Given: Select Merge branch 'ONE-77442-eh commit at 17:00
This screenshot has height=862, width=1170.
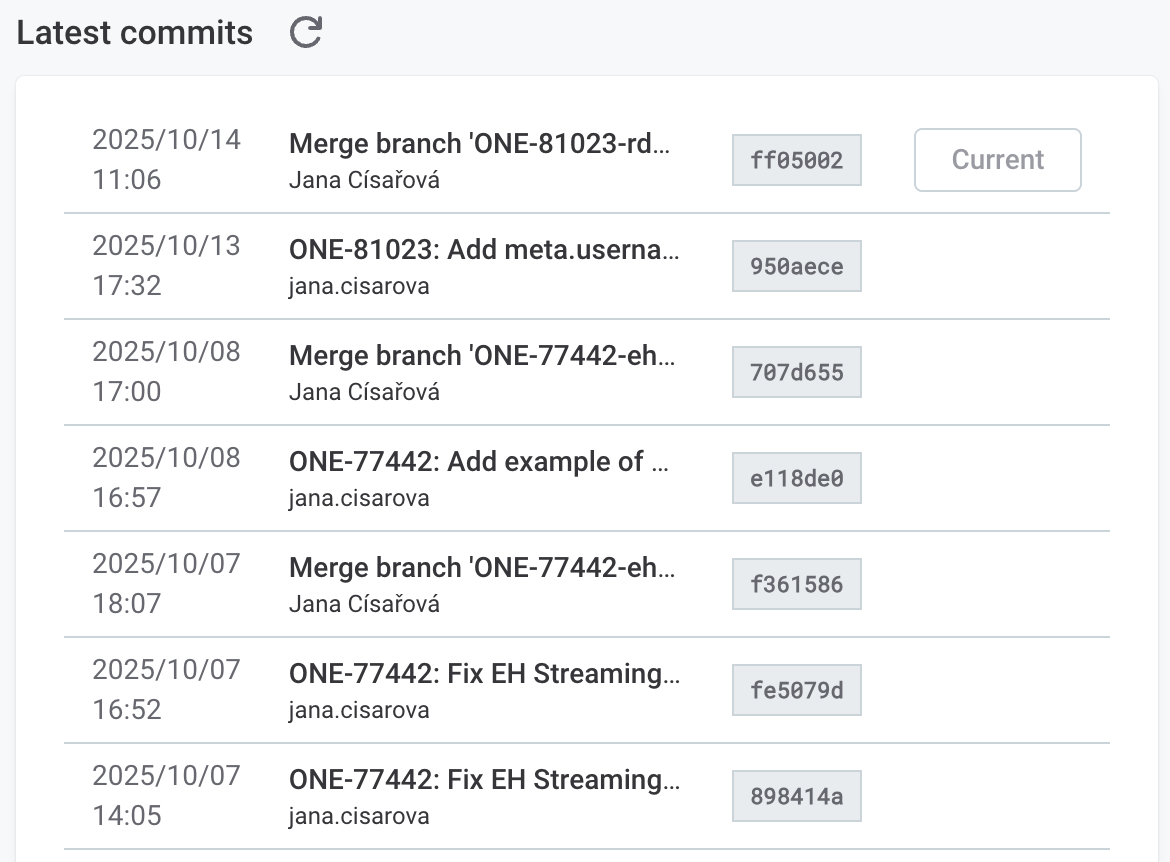Looking at the screenshot, I should point(482,355).
